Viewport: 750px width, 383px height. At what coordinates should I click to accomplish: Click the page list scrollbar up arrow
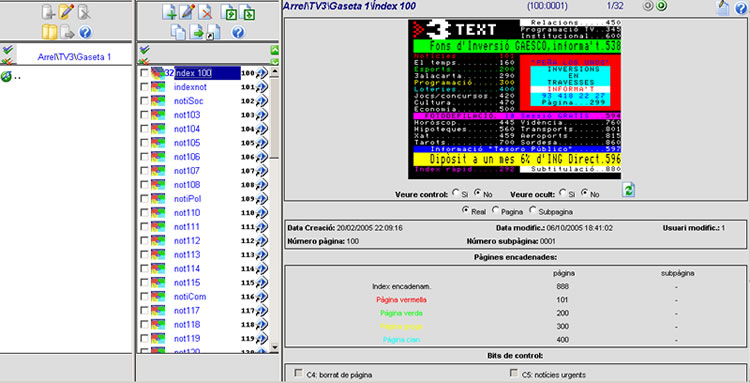[x=275, y=72]
